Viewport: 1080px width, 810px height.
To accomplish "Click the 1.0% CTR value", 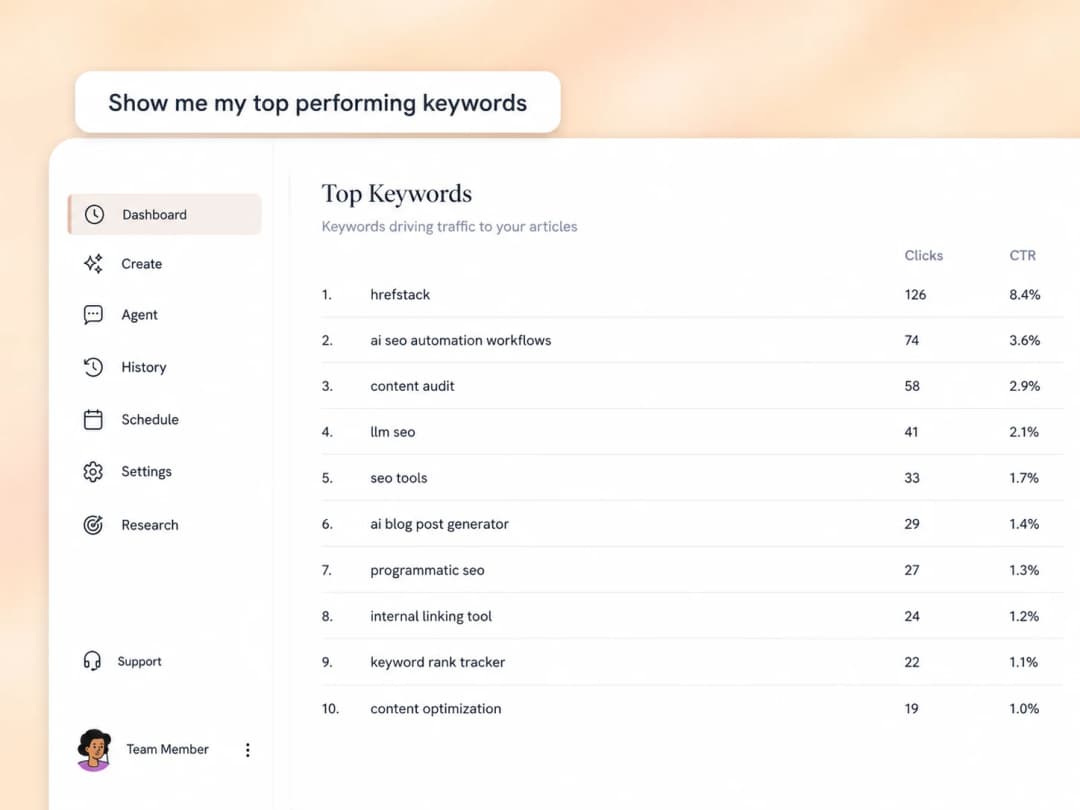I will (x=1024, y=709).
